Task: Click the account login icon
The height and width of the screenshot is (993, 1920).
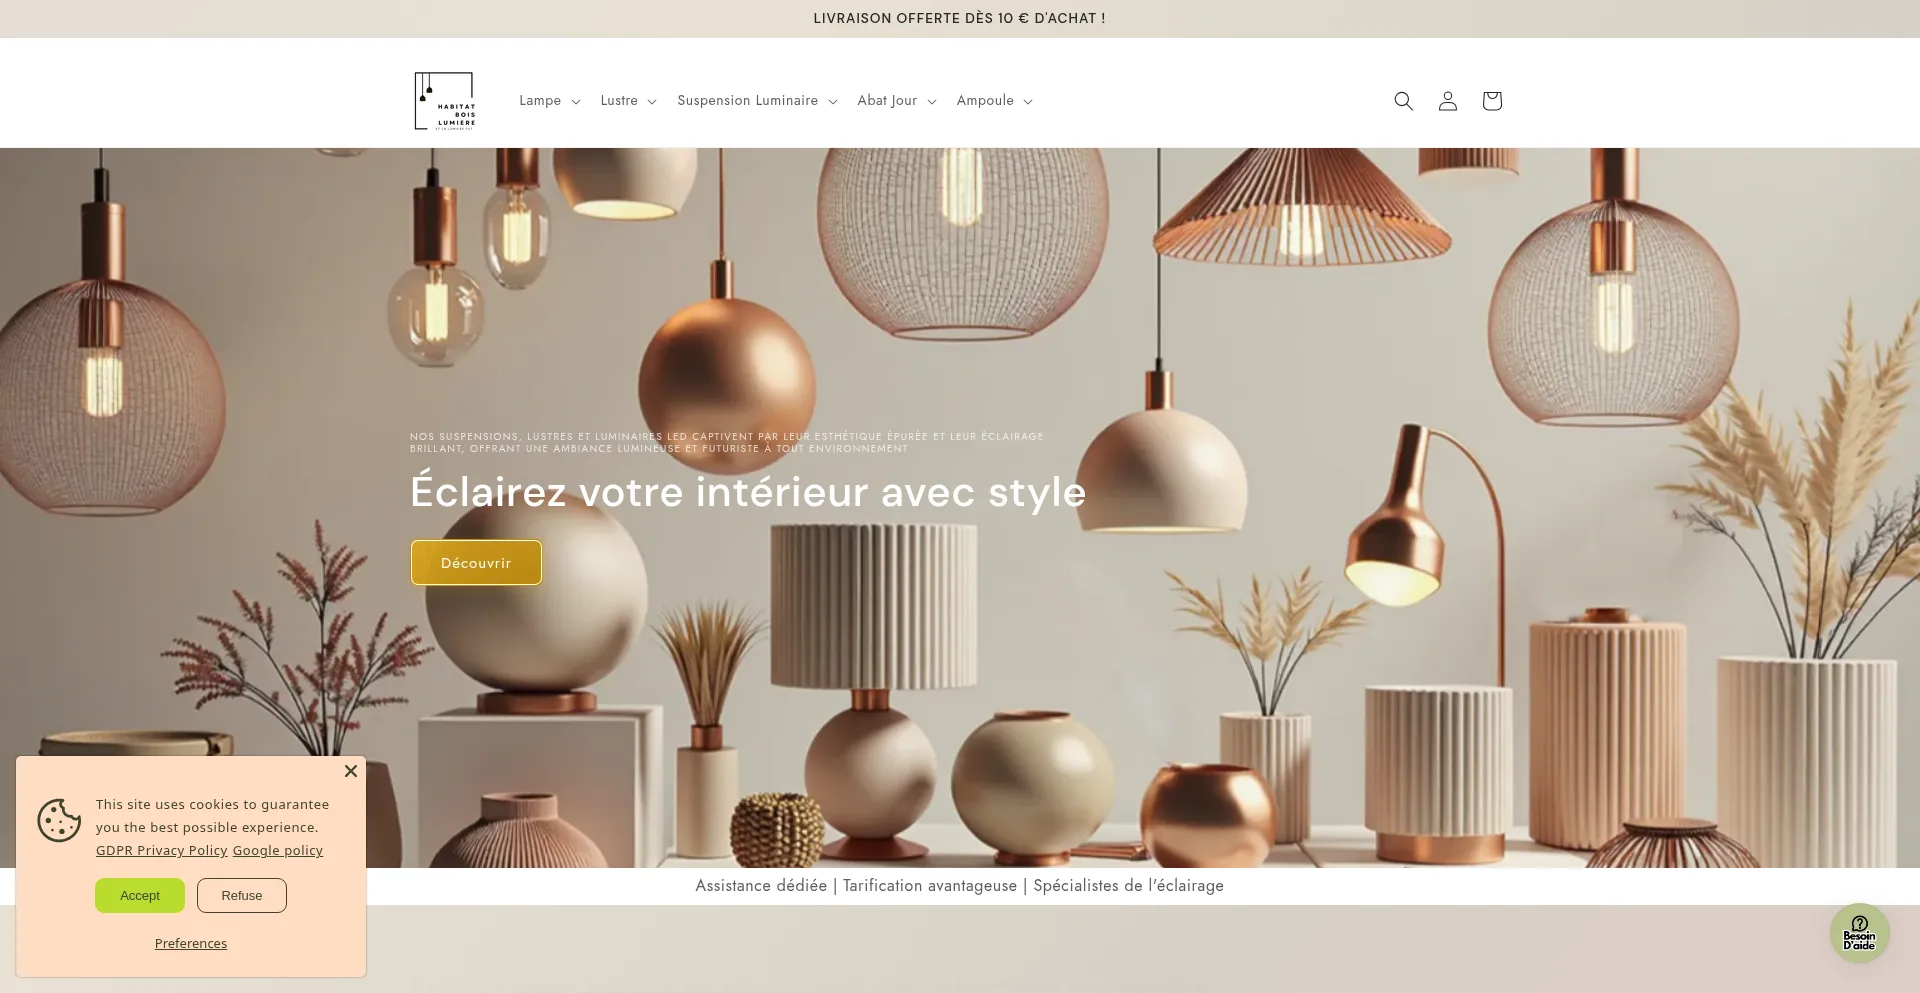Action: pyautogui.click(x=1447, y=101)
